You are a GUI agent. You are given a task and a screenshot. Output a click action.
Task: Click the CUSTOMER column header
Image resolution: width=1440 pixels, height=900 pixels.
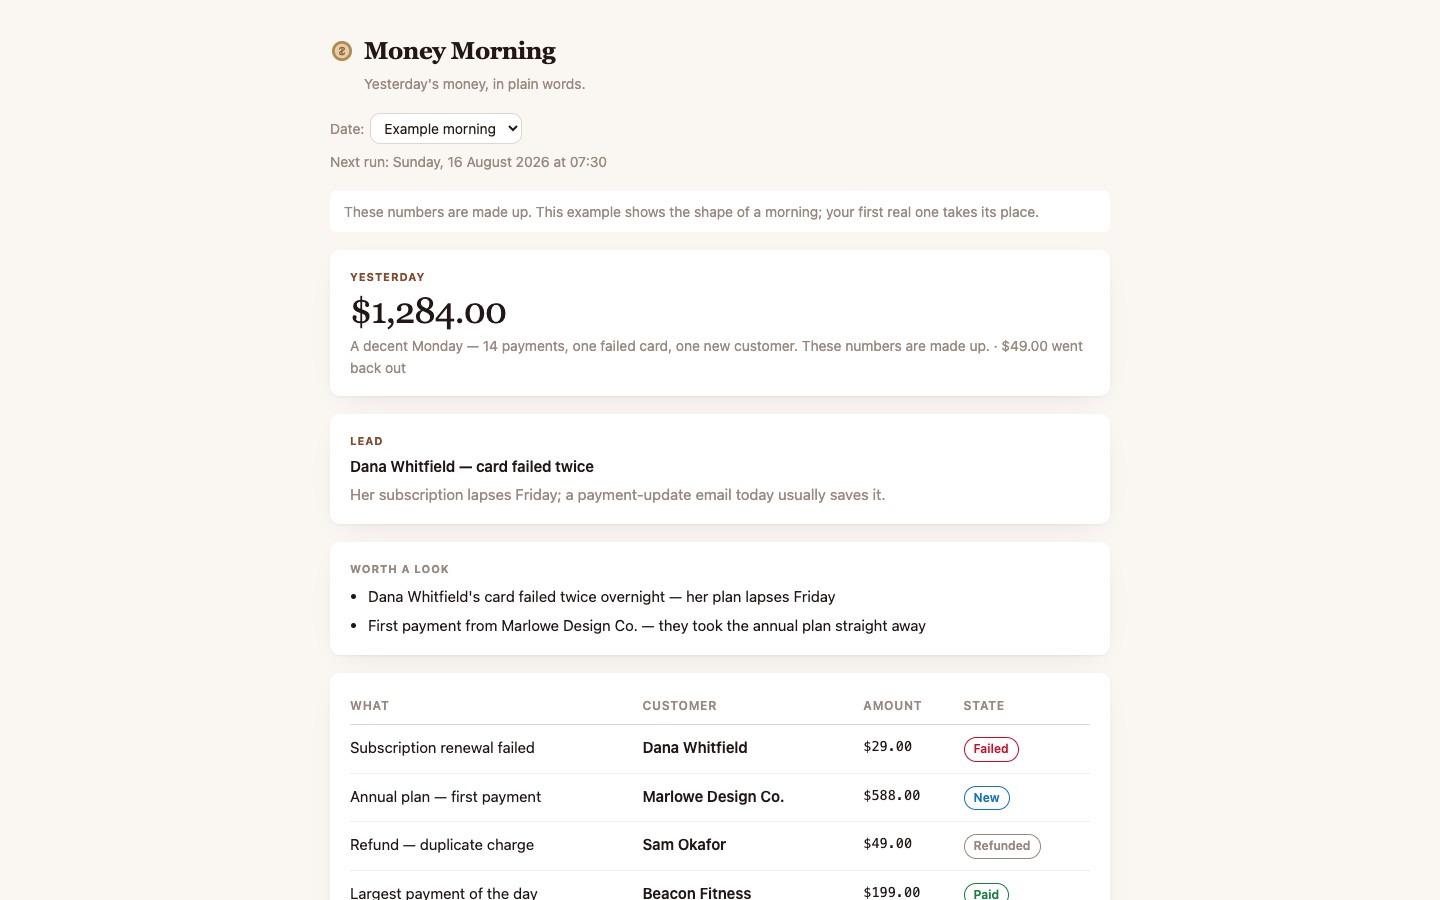pyautogui.click(x=679, y=706)
